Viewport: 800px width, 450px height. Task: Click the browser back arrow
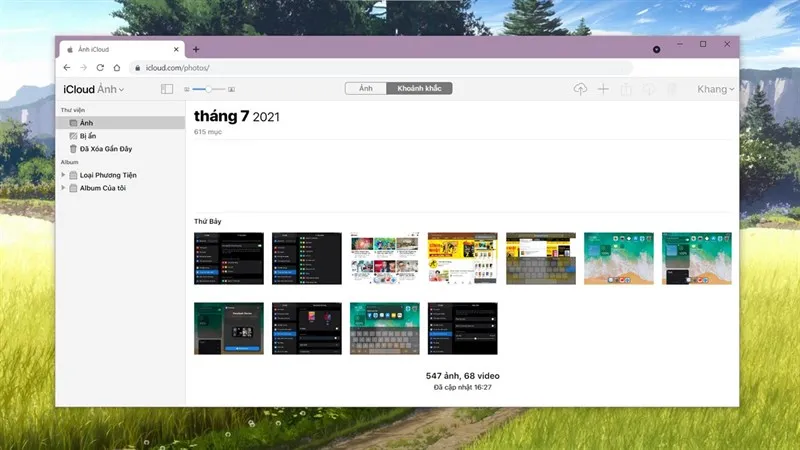click(x=67, y=67)
